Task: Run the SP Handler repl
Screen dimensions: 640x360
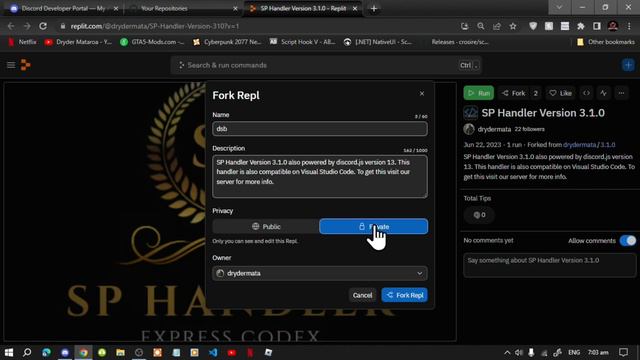Action: 478,93
